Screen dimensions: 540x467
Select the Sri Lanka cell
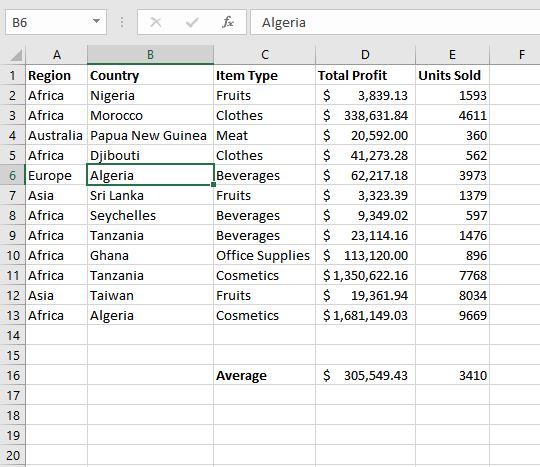click(x=150, y=195)
